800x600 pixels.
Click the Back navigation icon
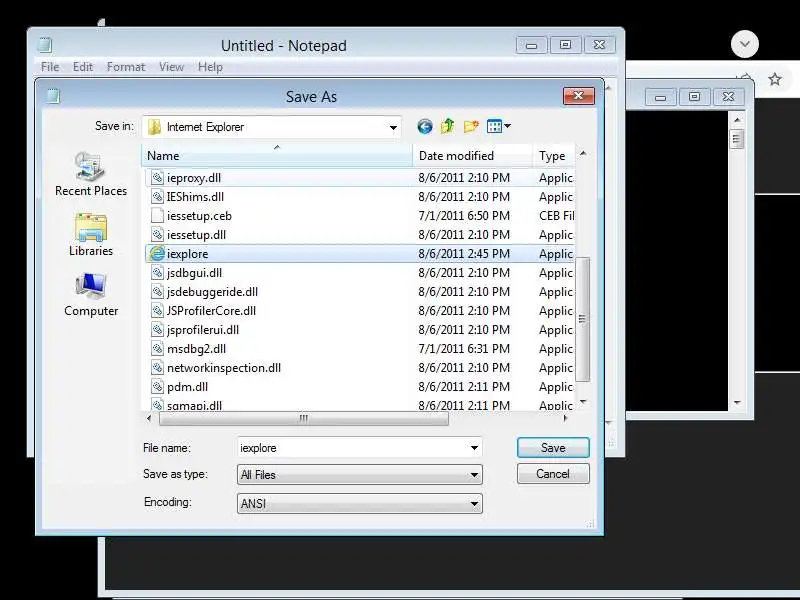[424, 126]
